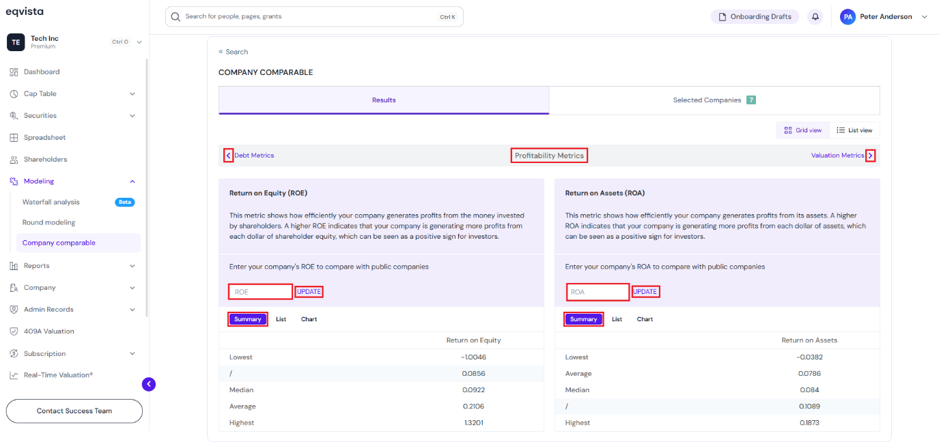Open Round modeling page
This screenshot has width=939, height=444.
click(x=49, y=223)
